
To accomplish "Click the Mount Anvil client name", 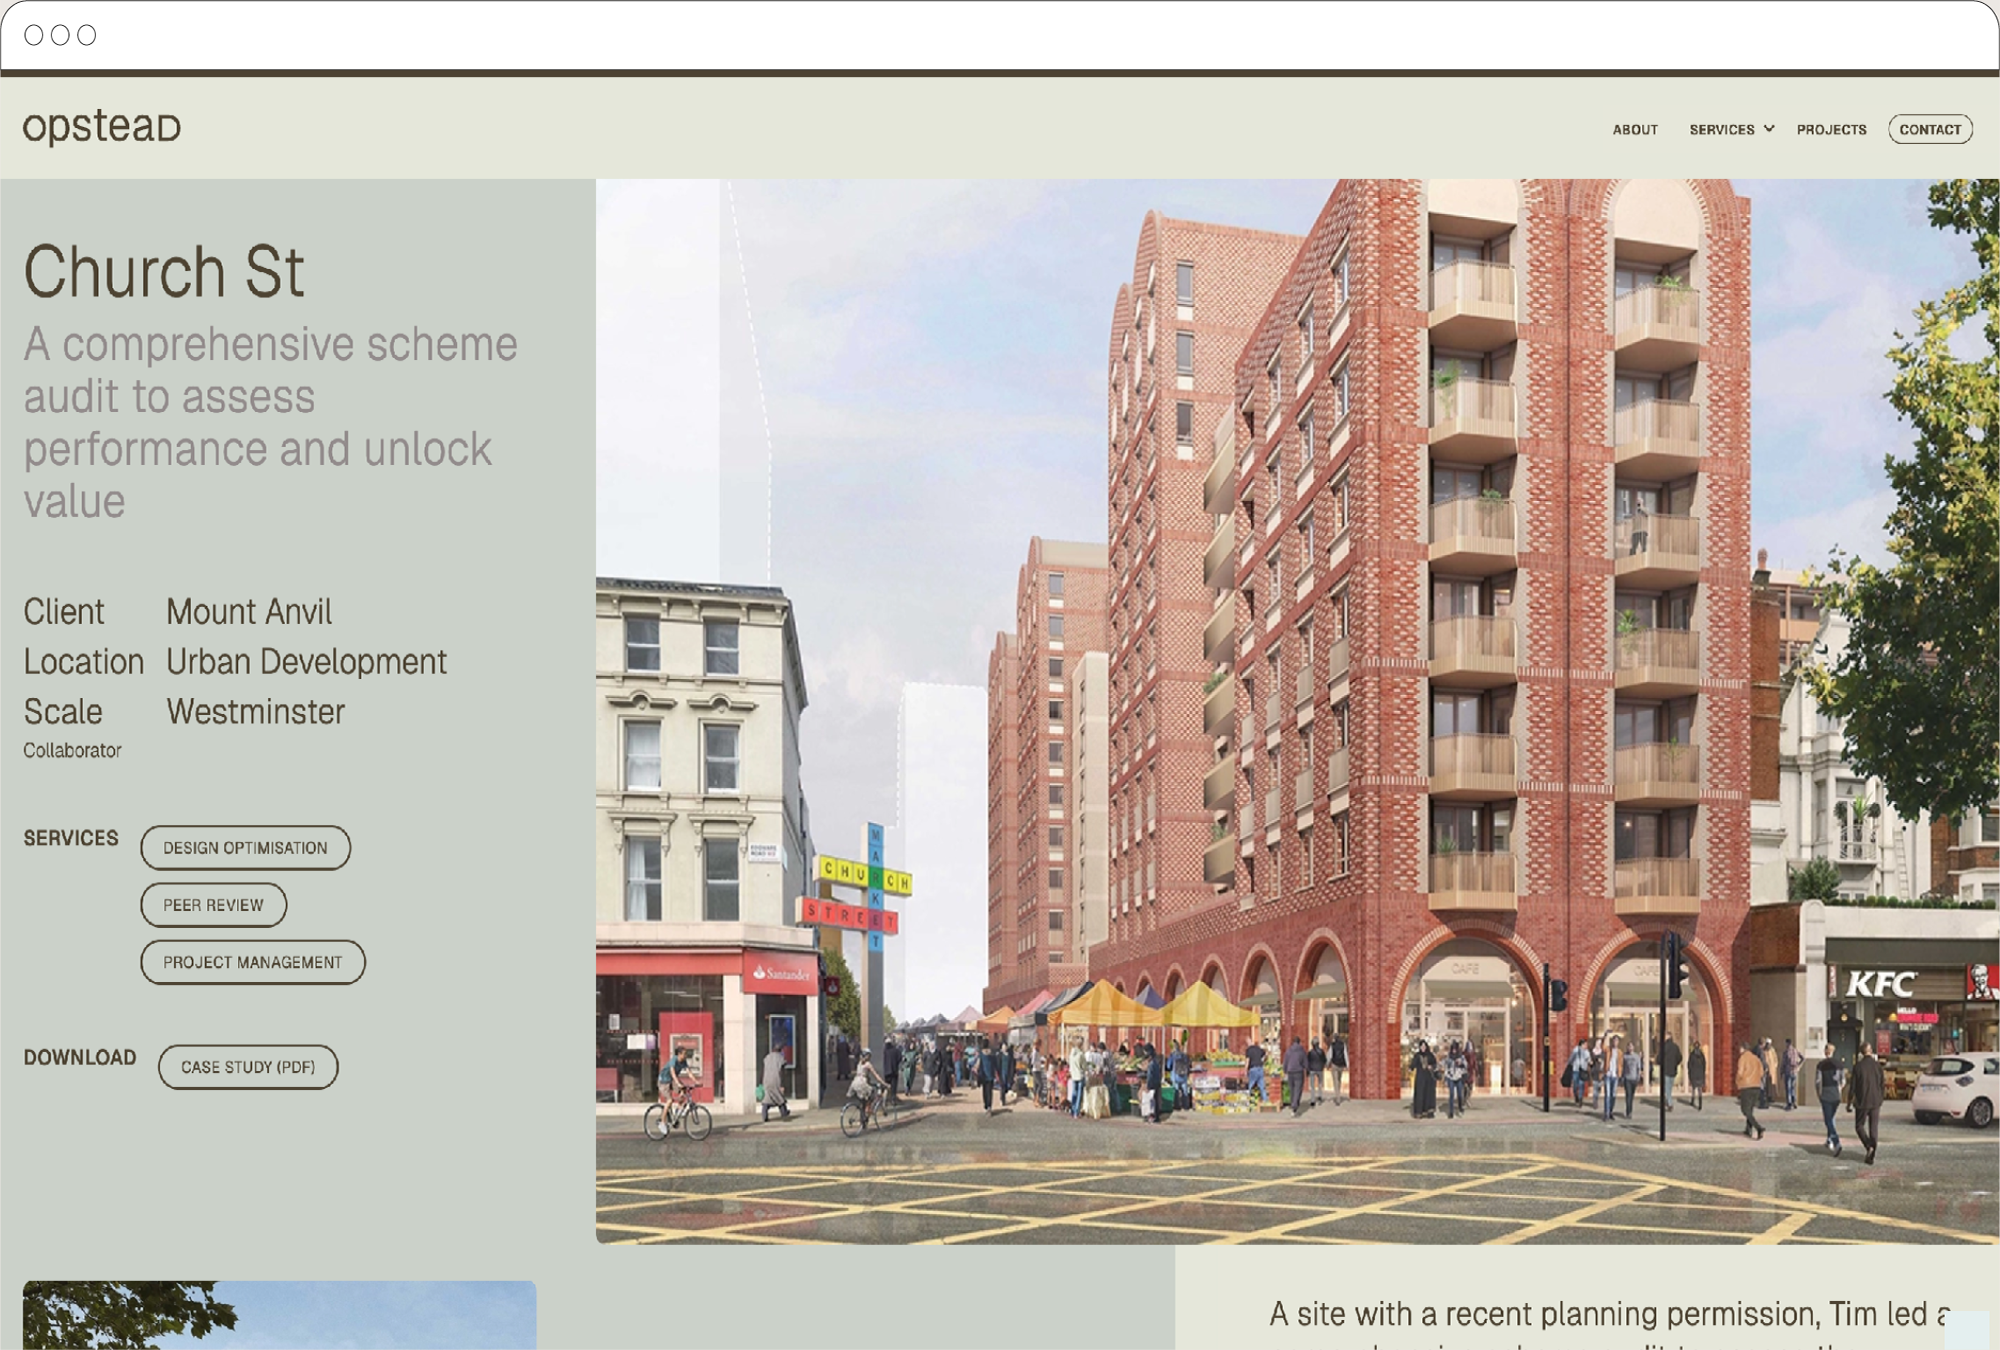I will pos(249,612).
